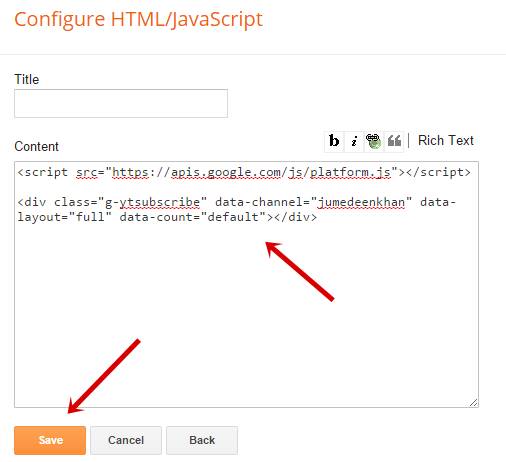Click inside the Title input field
The height and width of the screenshot is (462, 506).
121,103
